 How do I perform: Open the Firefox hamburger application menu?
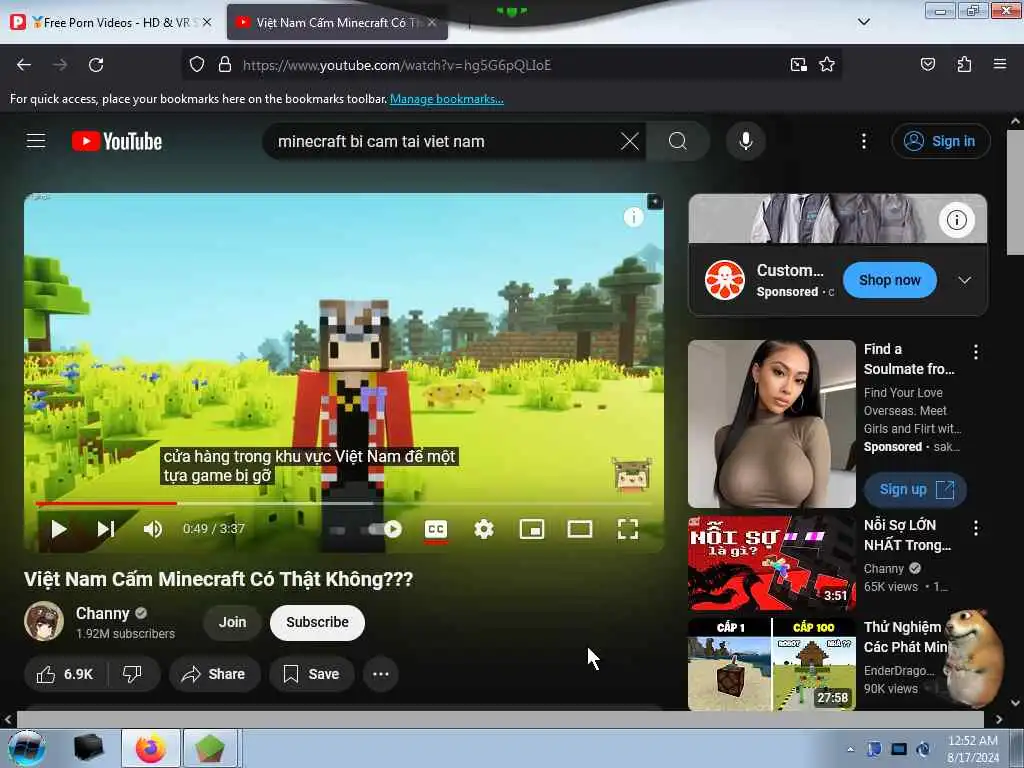click(999, 64)
